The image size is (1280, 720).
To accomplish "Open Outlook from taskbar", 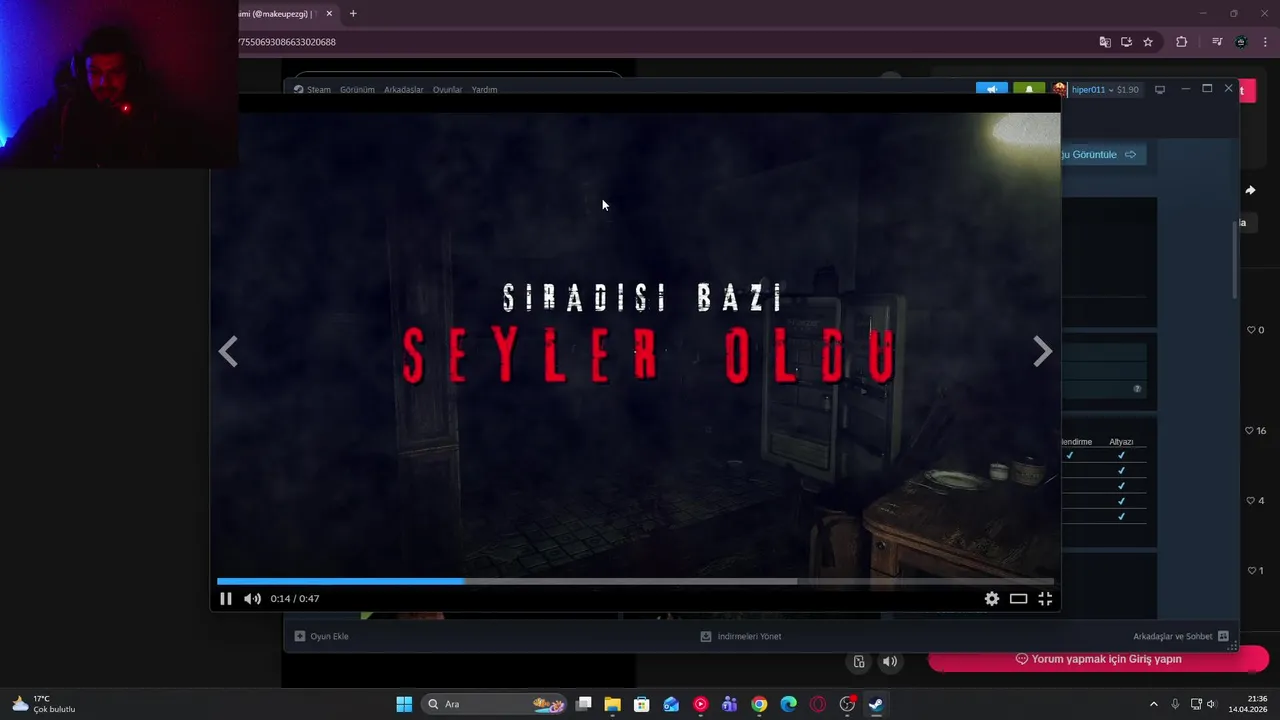I will (x=671, y=704).
